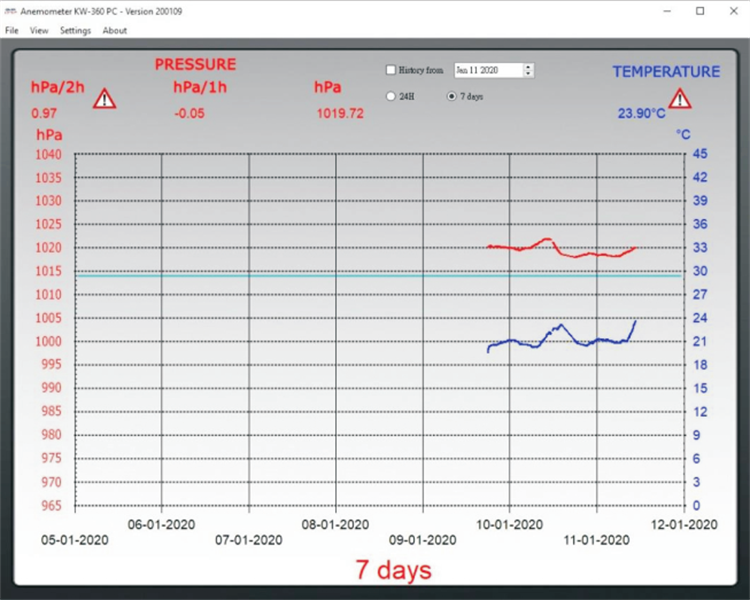Open the Settings menu

75,30
